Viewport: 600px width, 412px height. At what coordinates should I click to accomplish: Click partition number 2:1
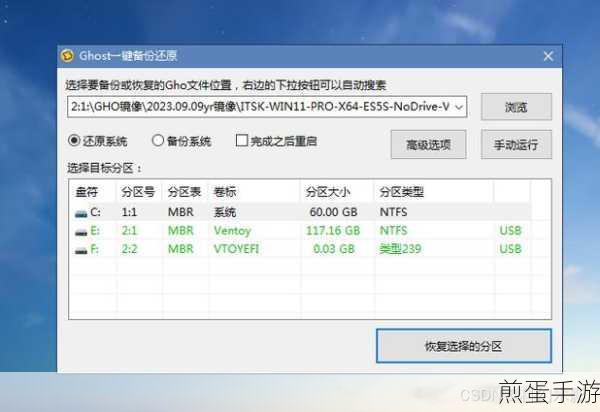point(129,231)
